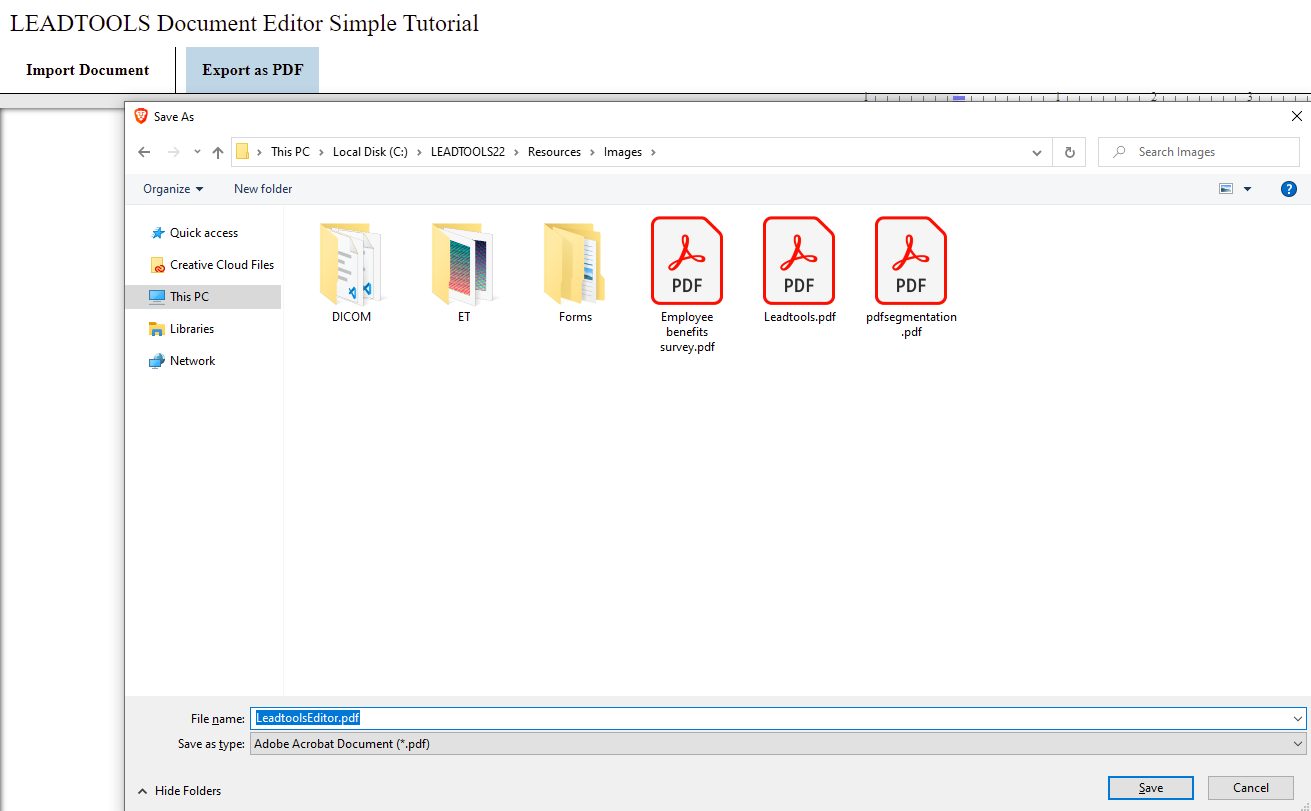The width and height of the screenshot is (1311, 811).
Task: Click LEADTOOLS22 breadcrumb segment
Action: tap(468, 152)
